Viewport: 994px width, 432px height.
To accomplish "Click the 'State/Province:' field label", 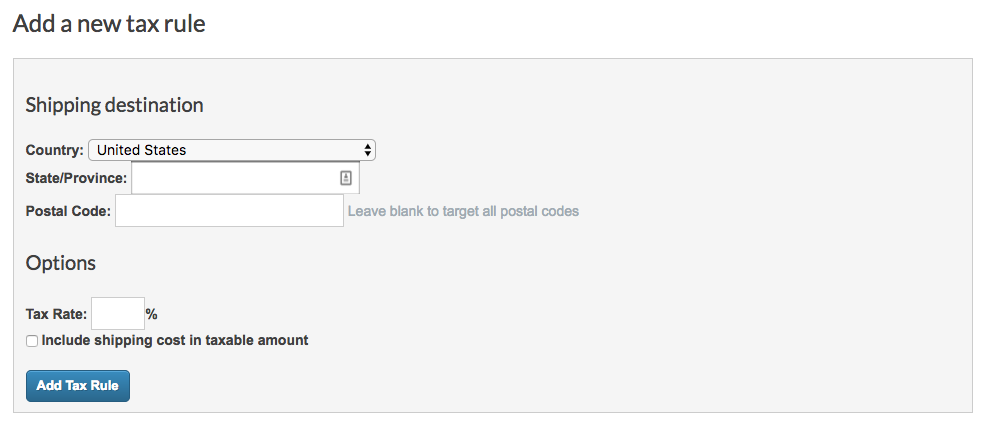I will pos(76,178).
